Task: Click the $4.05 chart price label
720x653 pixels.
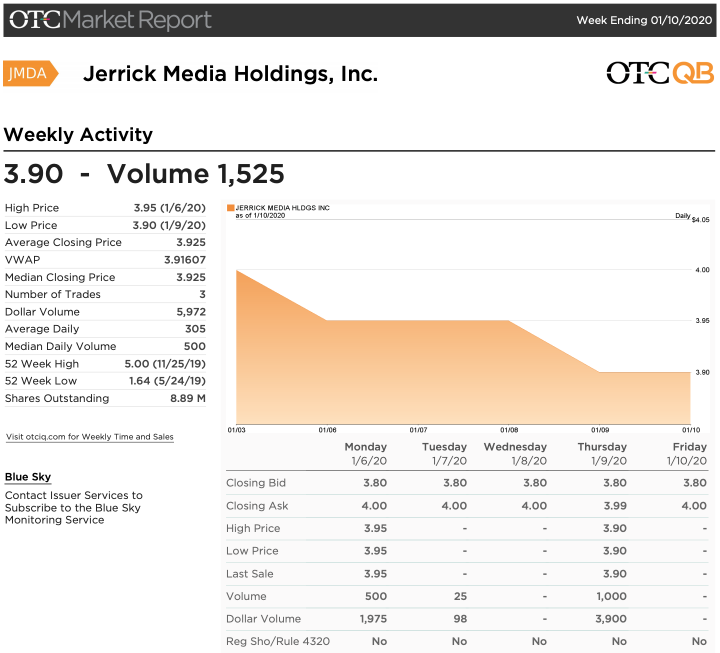Action: [x=701, y=220]
